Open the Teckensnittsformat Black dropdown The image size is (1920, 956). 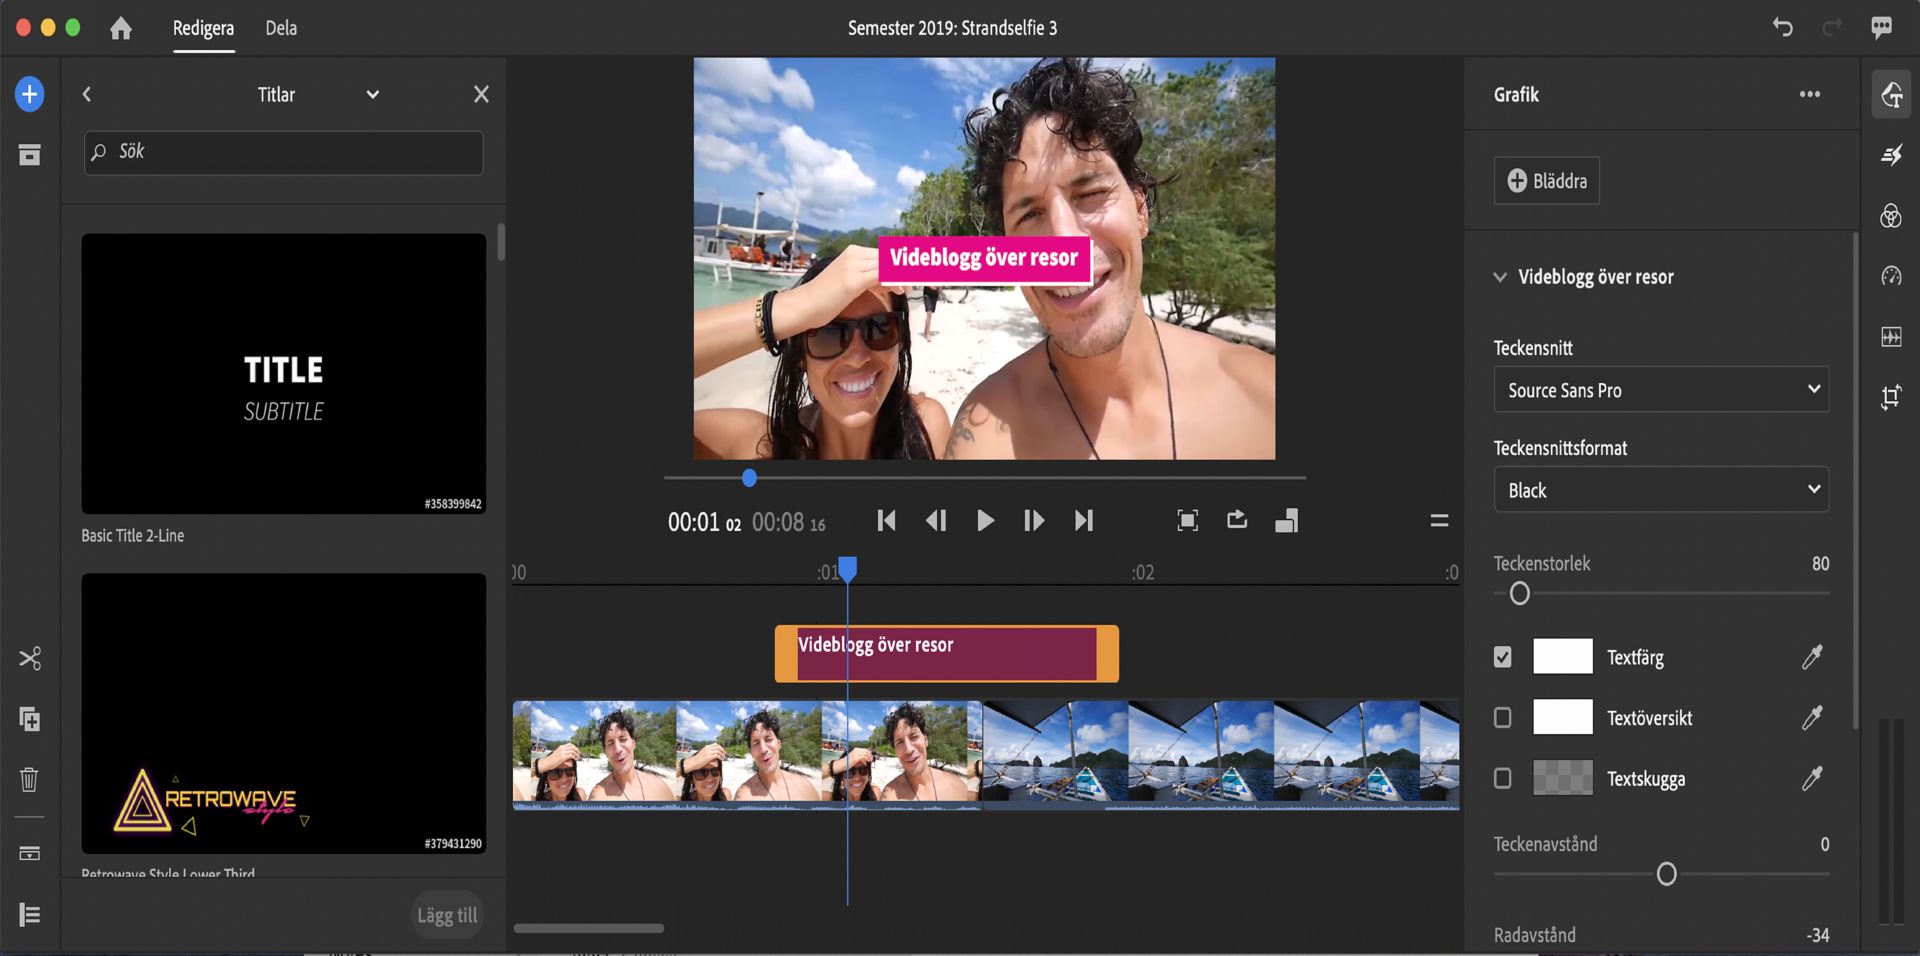coord(1661,490)
